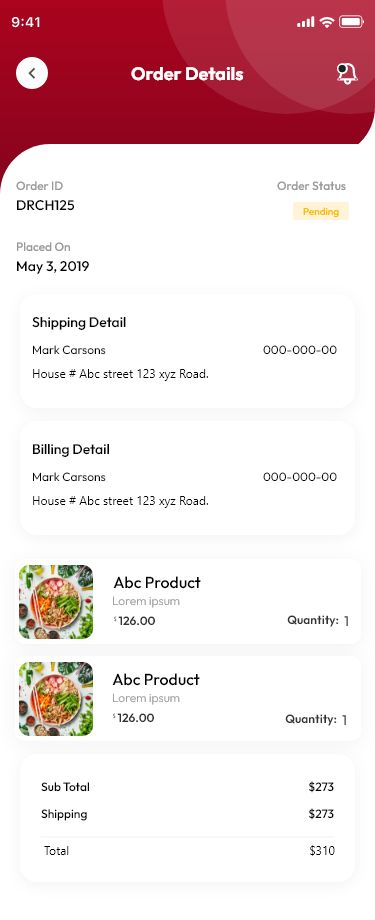
Task: Tap the cellular signal bars icon
Action: pos(306,22)
